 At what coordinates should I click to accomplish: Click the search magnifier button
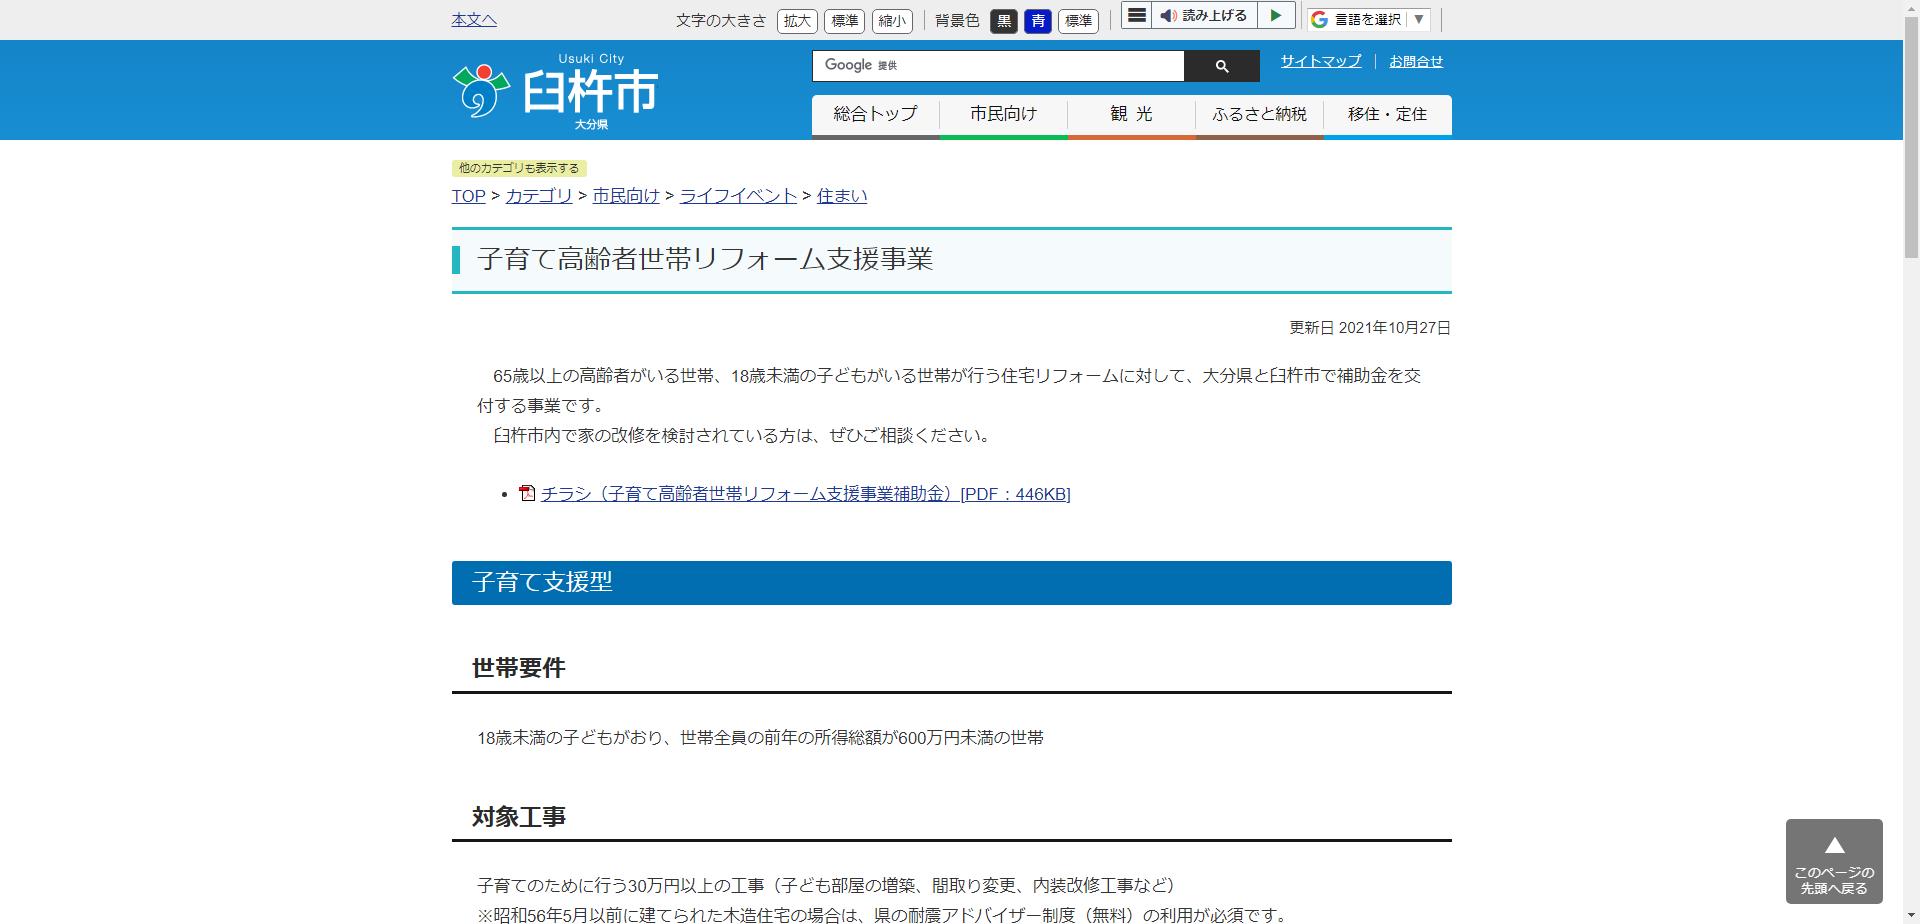(1221, 66)
